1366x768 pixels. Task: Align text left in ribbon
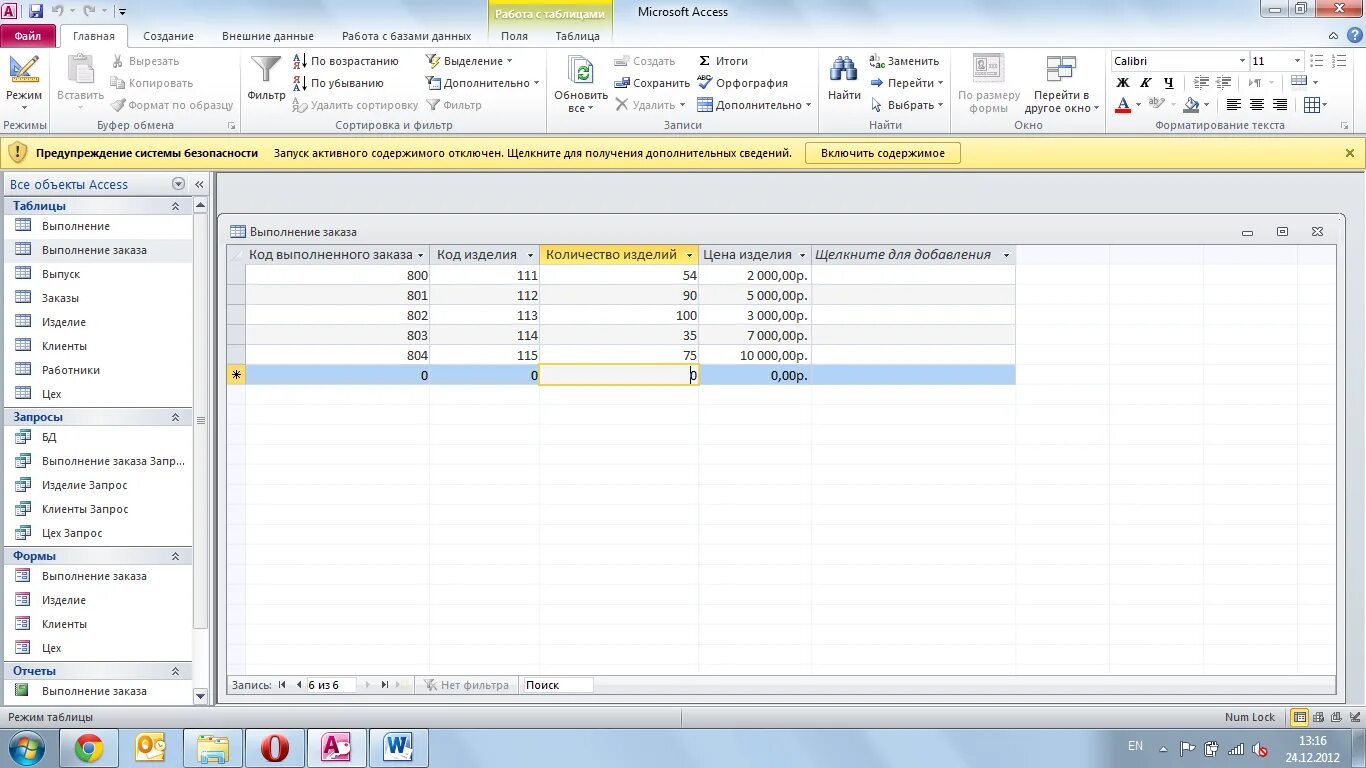point(1233,105)
